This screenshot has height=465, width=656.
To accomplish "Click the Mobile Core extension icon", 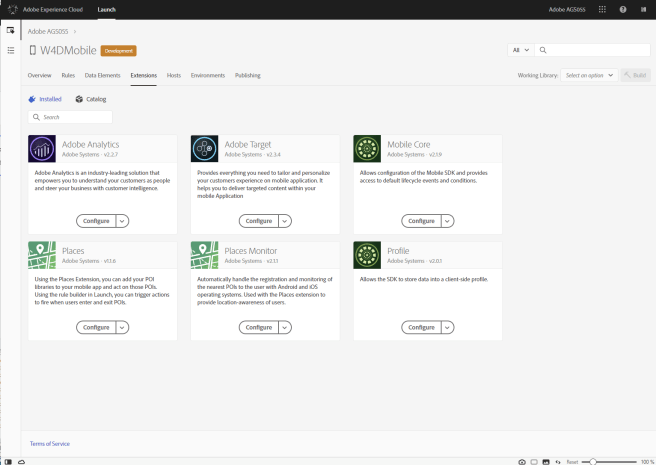I will (367, 149).
